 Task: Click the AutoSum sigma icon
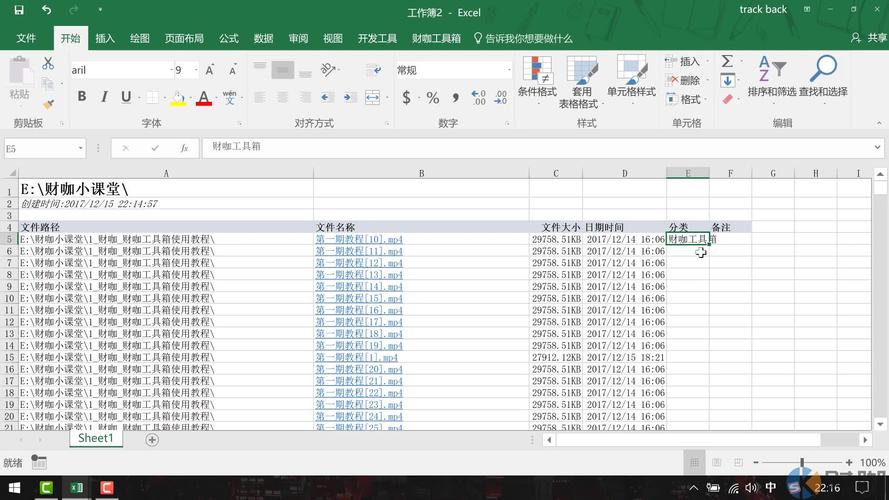pyautogui.click(x=727, y=62)
